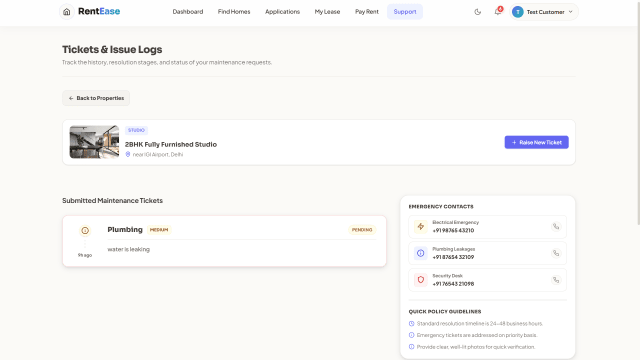Call the Plumbing Leakages phone icon

click(x=556, y=253)
